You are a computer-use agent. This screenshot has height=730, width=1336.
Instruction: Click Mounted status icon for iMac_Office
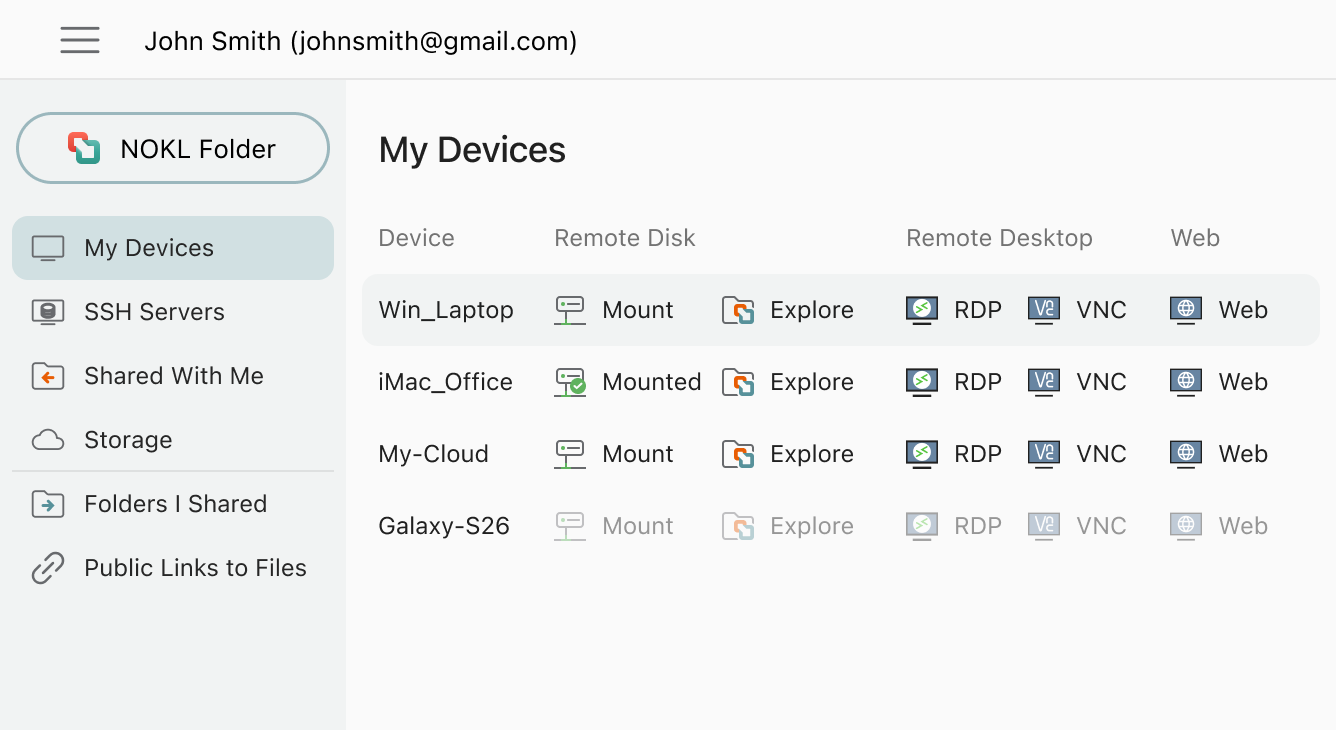point(570,382)
